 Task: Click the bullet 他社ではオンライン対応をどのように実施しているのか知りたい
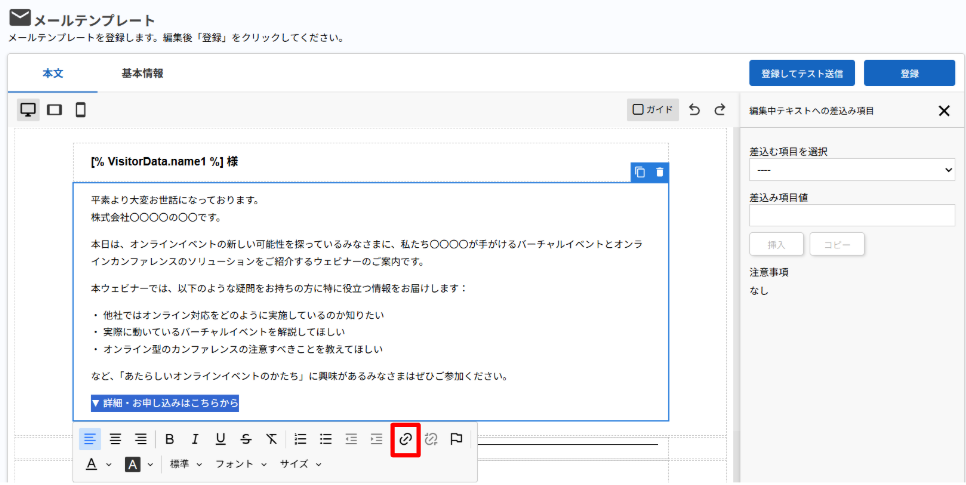click(243, 315)
